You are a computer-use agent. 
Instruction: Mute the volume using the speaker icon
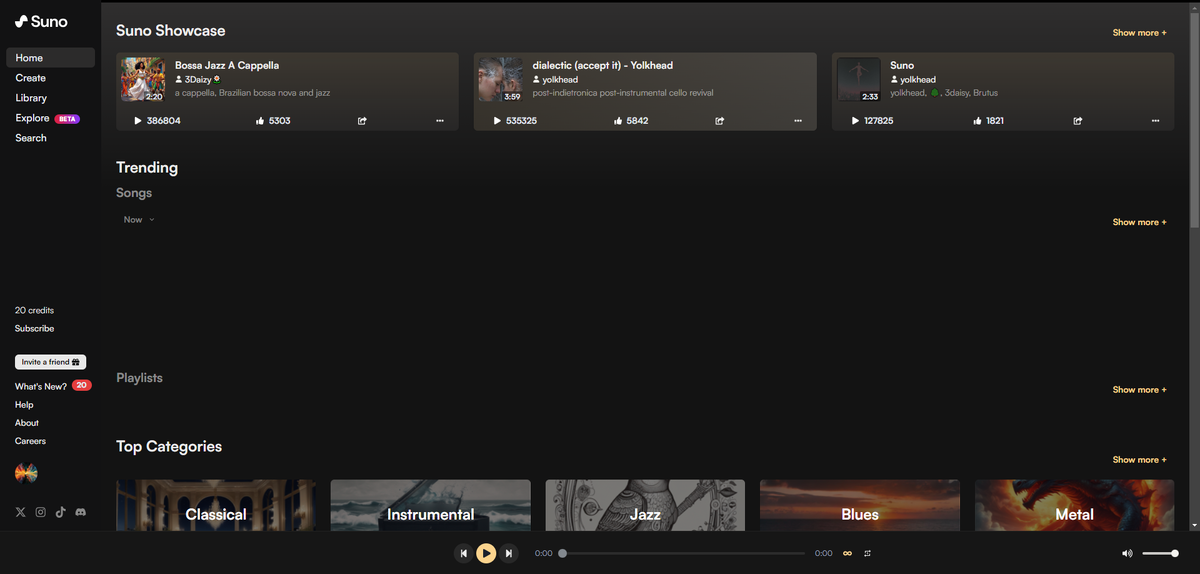[1127, 553]
